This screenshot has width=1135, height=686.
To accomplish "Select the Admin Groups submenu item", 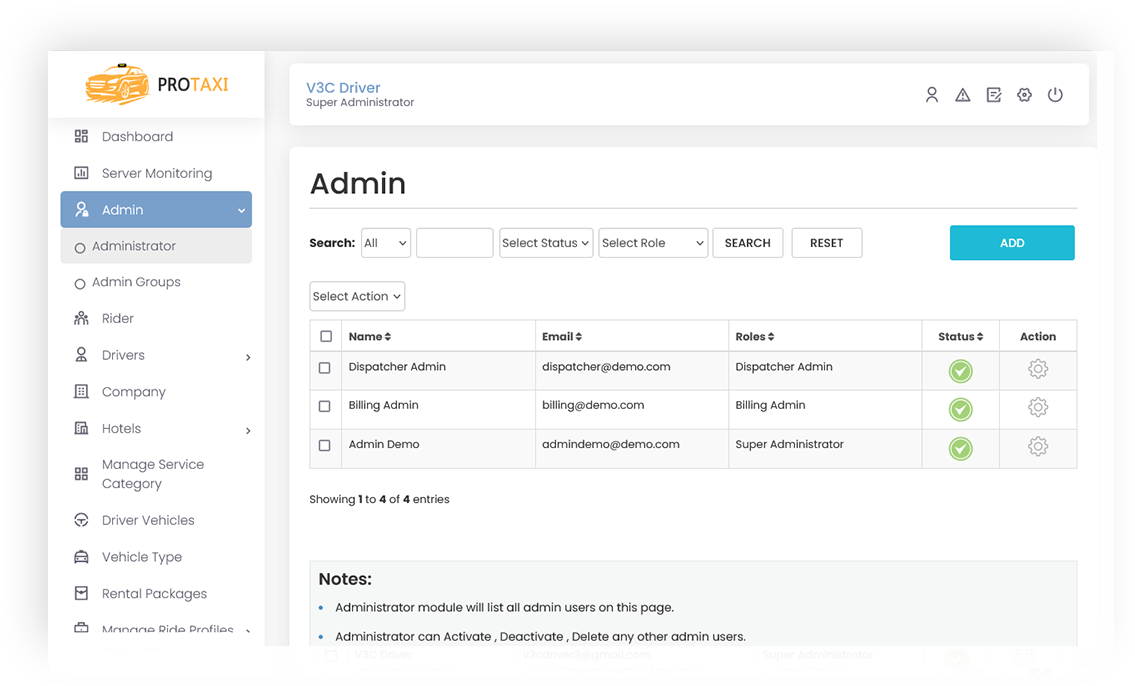I will point(156,282).
